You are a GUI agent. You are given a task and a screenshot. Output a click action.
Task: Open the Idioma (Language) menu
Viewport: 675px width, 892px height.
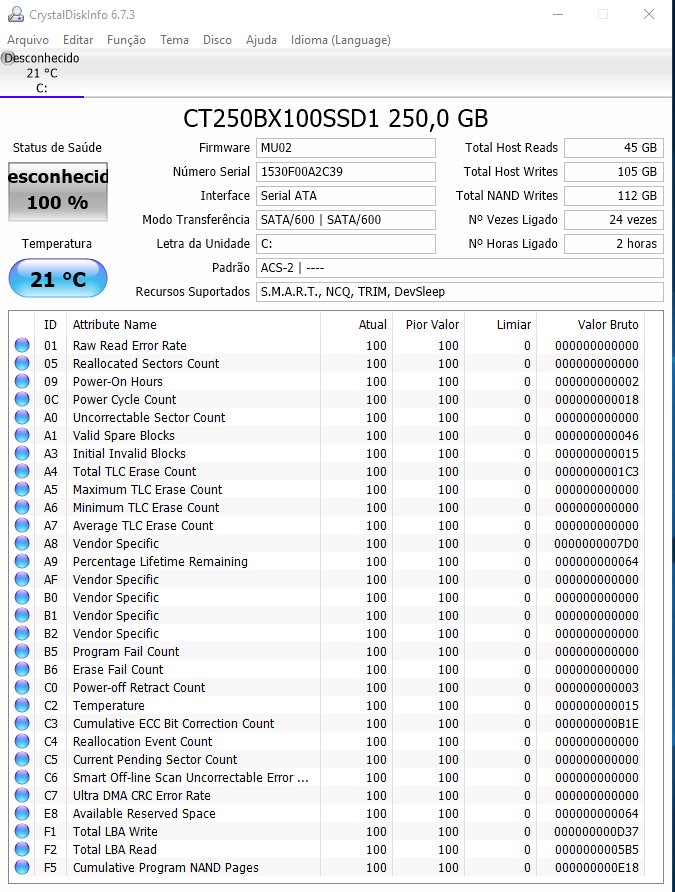(341, 40)
